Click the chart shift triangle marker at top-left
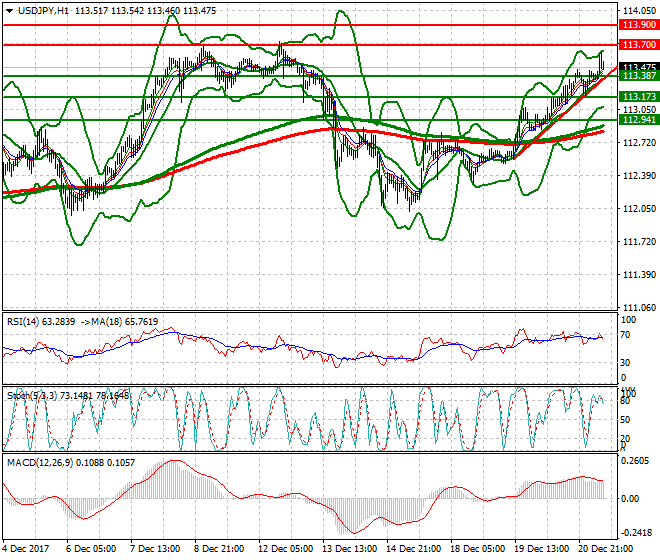 (7, 10)
